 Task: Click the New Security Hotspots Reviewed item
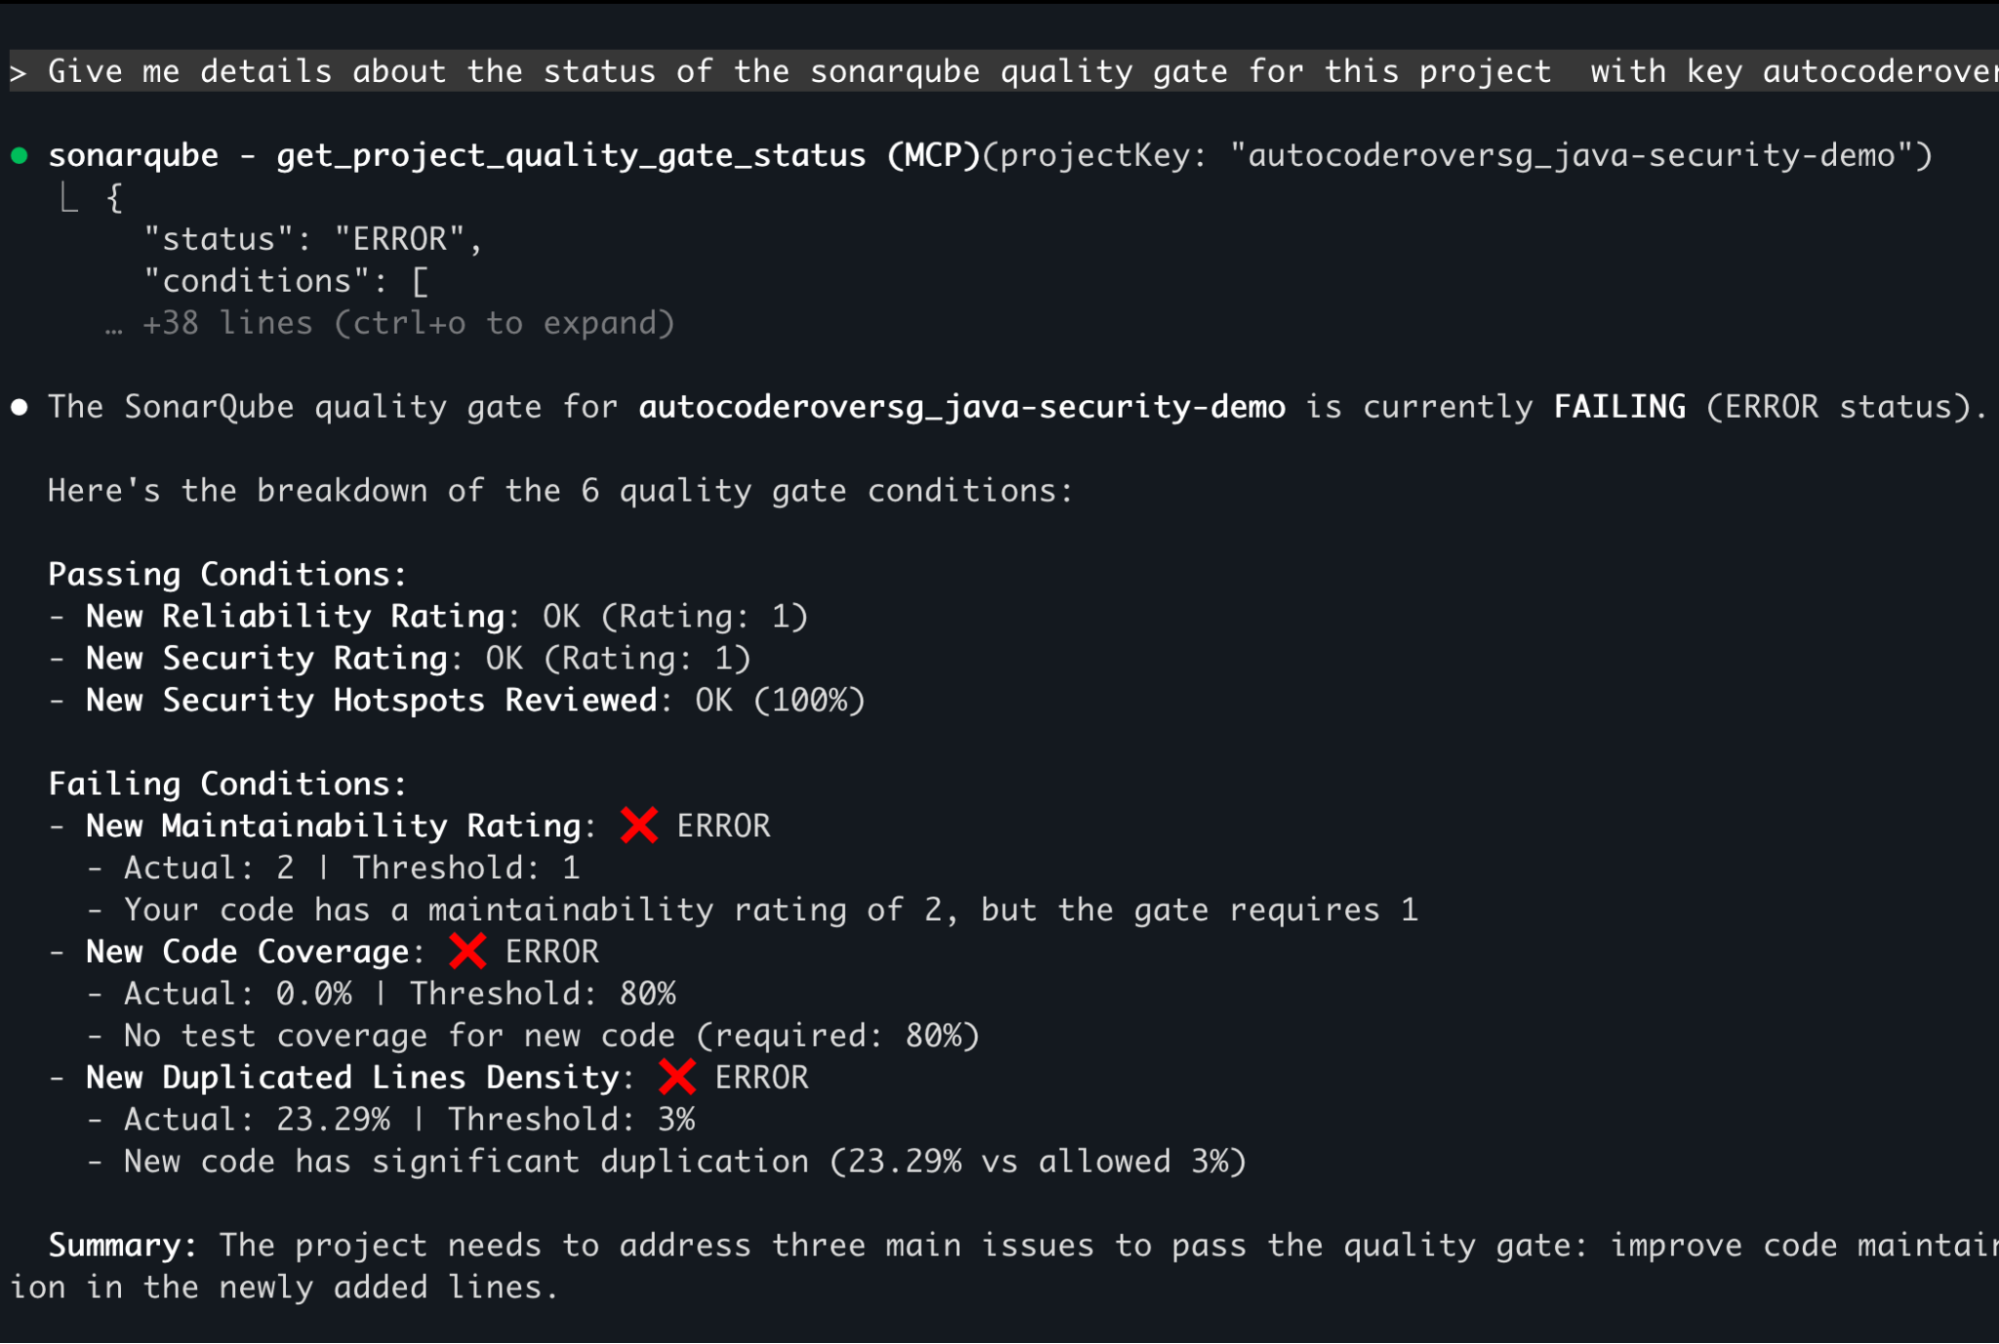click(x=371, y=700)
